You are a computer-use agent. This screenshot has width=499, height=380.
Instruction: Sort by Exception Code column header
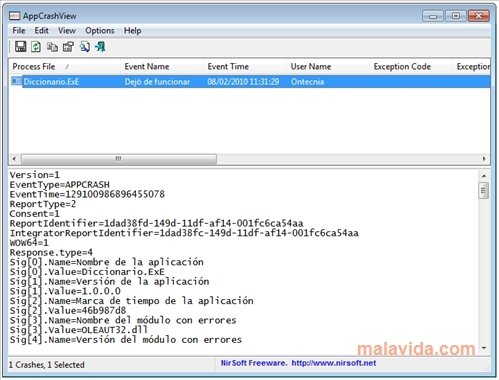(x=411, y=67)
